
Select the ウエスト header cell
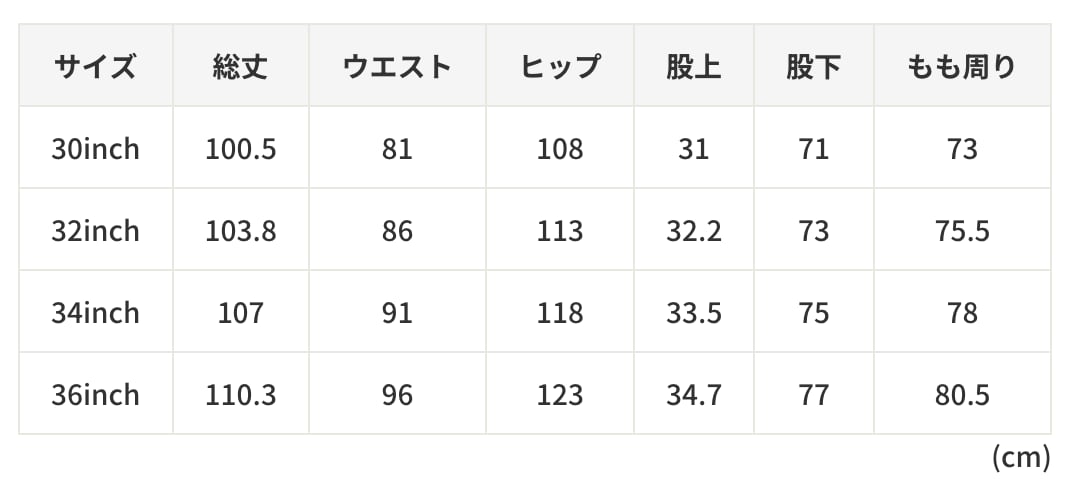point(397,67)
